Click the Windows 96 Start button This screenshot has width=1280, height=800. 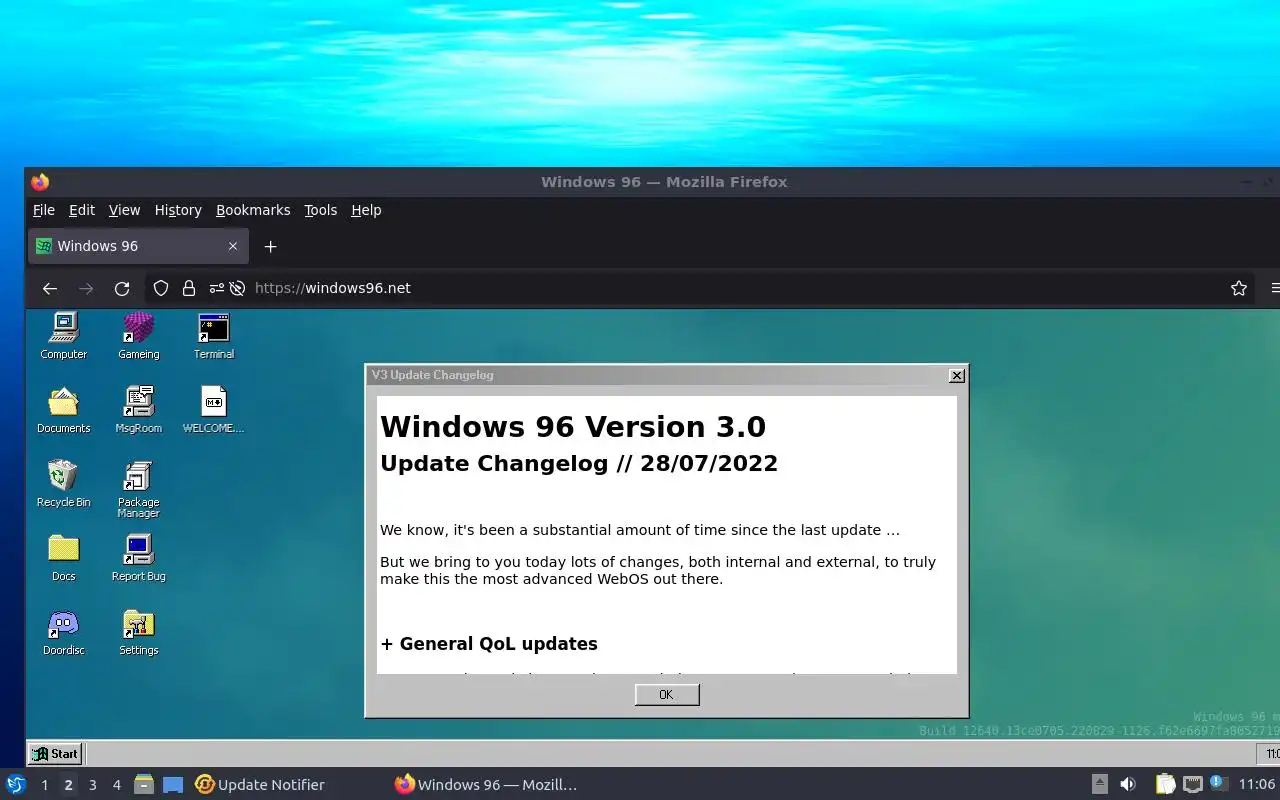(55, 754)
